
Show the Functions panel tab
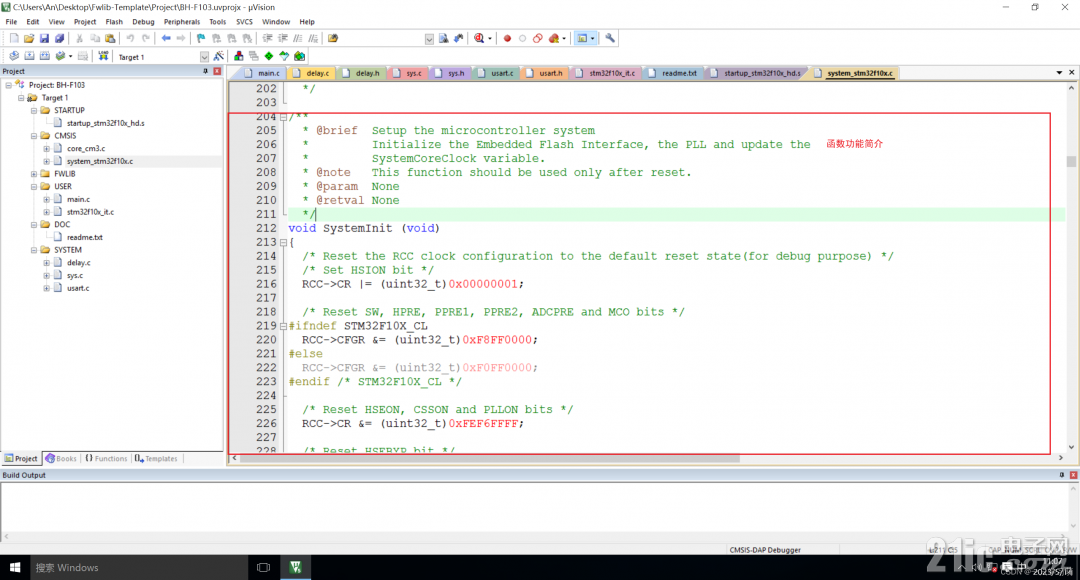[106, 459]
